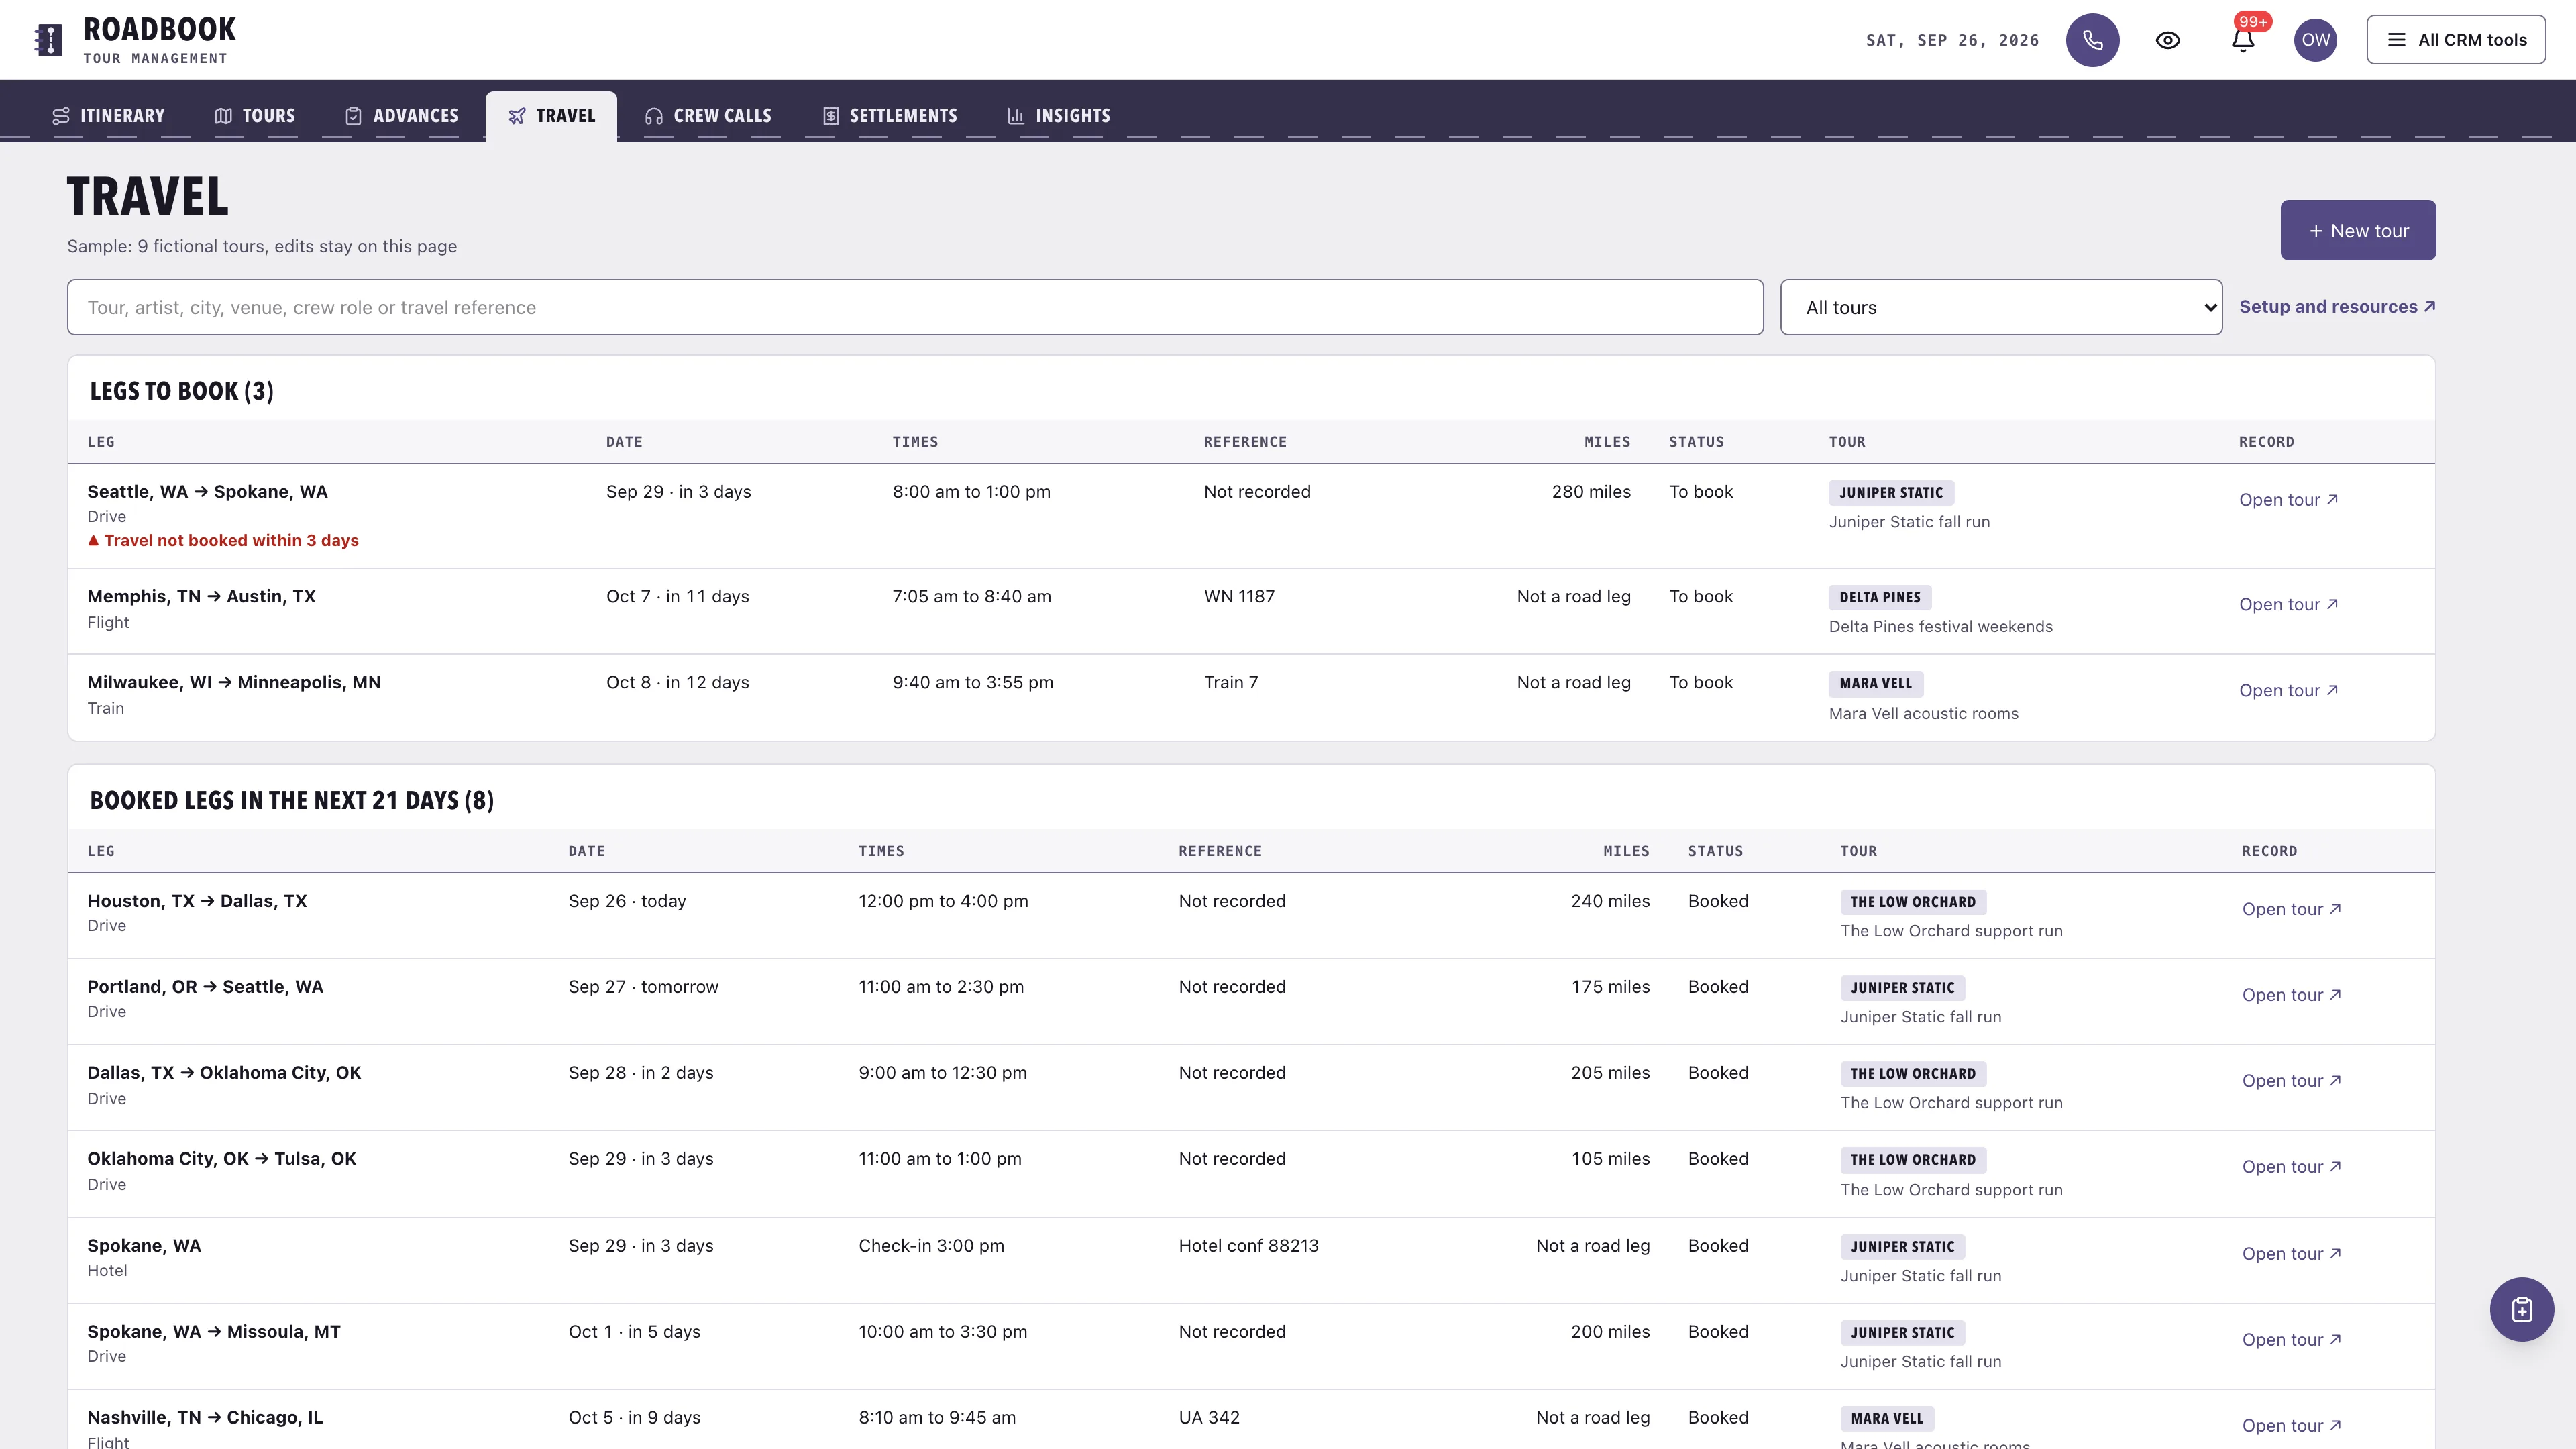Go to the Insights tab
Image resolution: width=2576 pixels, height=1449 pixels.
coord(1058,116)
